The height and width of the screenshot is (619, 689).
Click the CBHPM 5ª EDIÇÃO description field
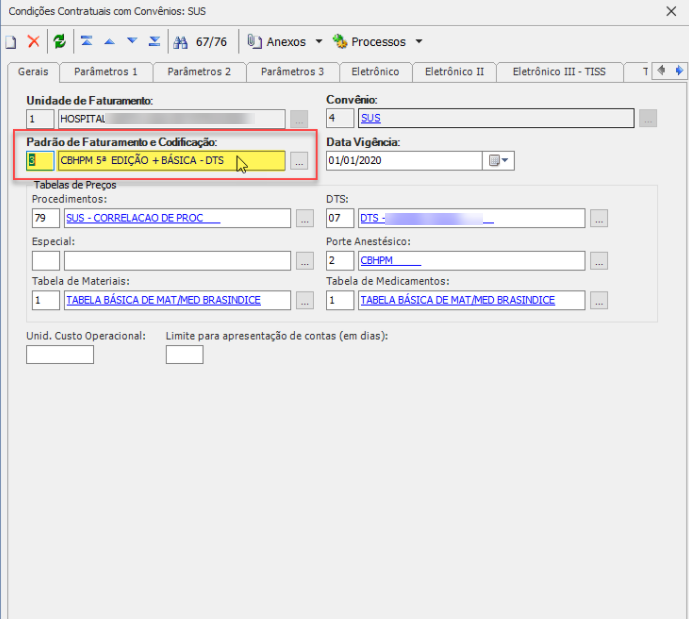tap(171, 161)
